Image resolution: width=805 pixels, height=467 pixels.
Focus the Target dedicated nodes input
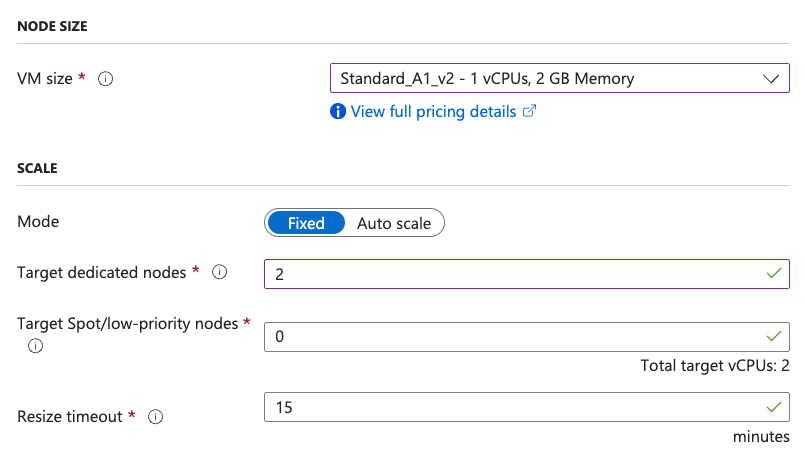[x=510, y=273]
